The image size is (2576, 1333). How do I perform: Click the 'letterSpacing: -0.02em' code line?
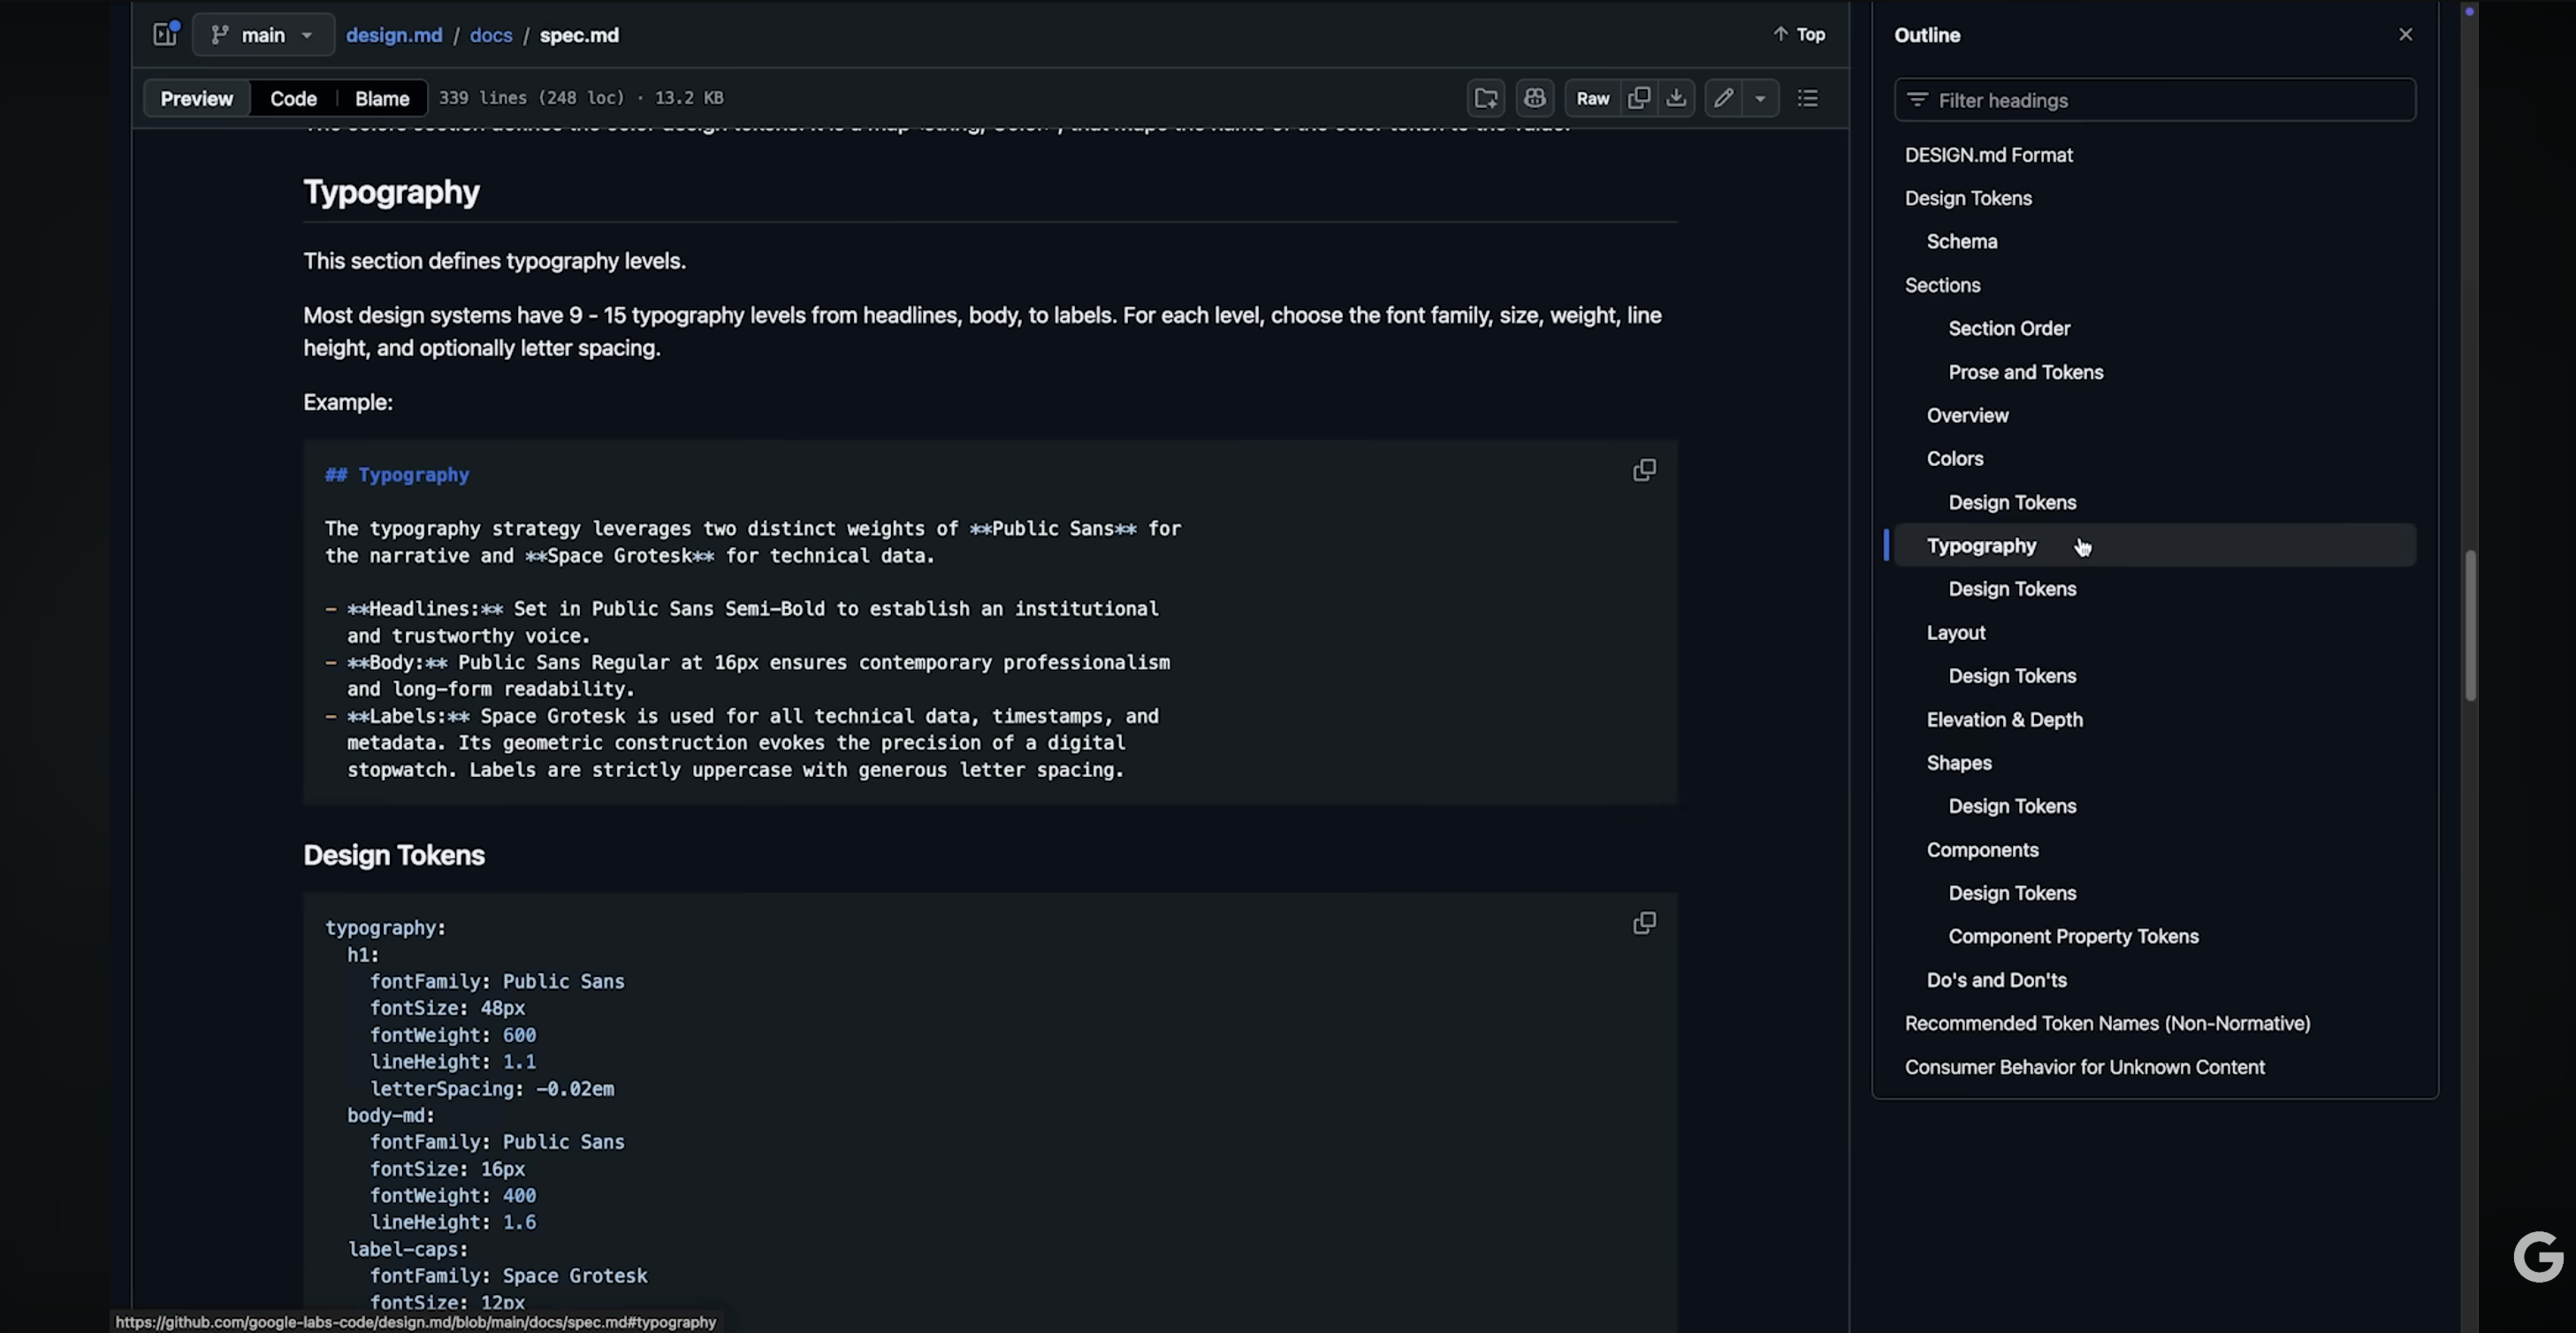[492, 1089]
